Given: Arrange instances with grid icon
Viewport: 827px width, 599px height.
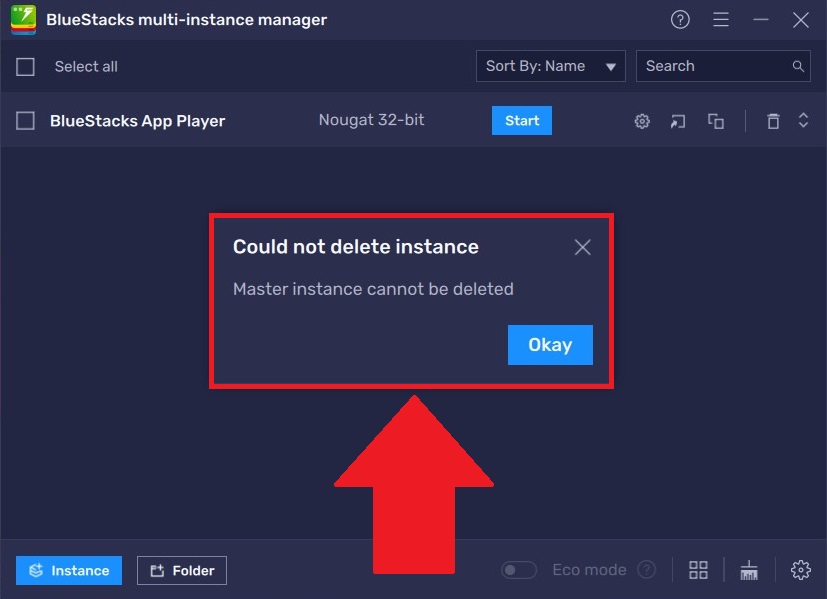Looking at the screenshot, I should 698,570.
